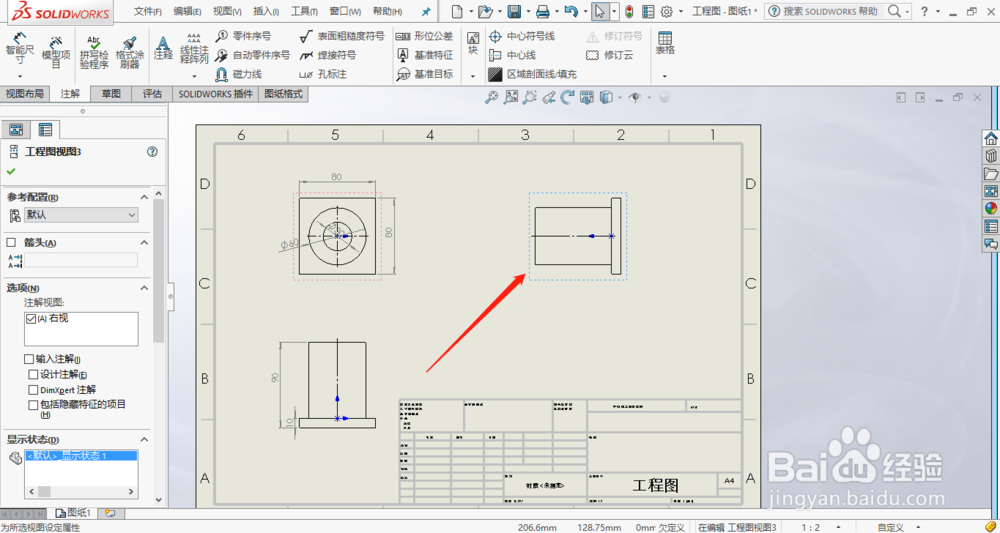Click the Auto Balloon tool
The image size is (1000, 533).
tap(253, 55)
